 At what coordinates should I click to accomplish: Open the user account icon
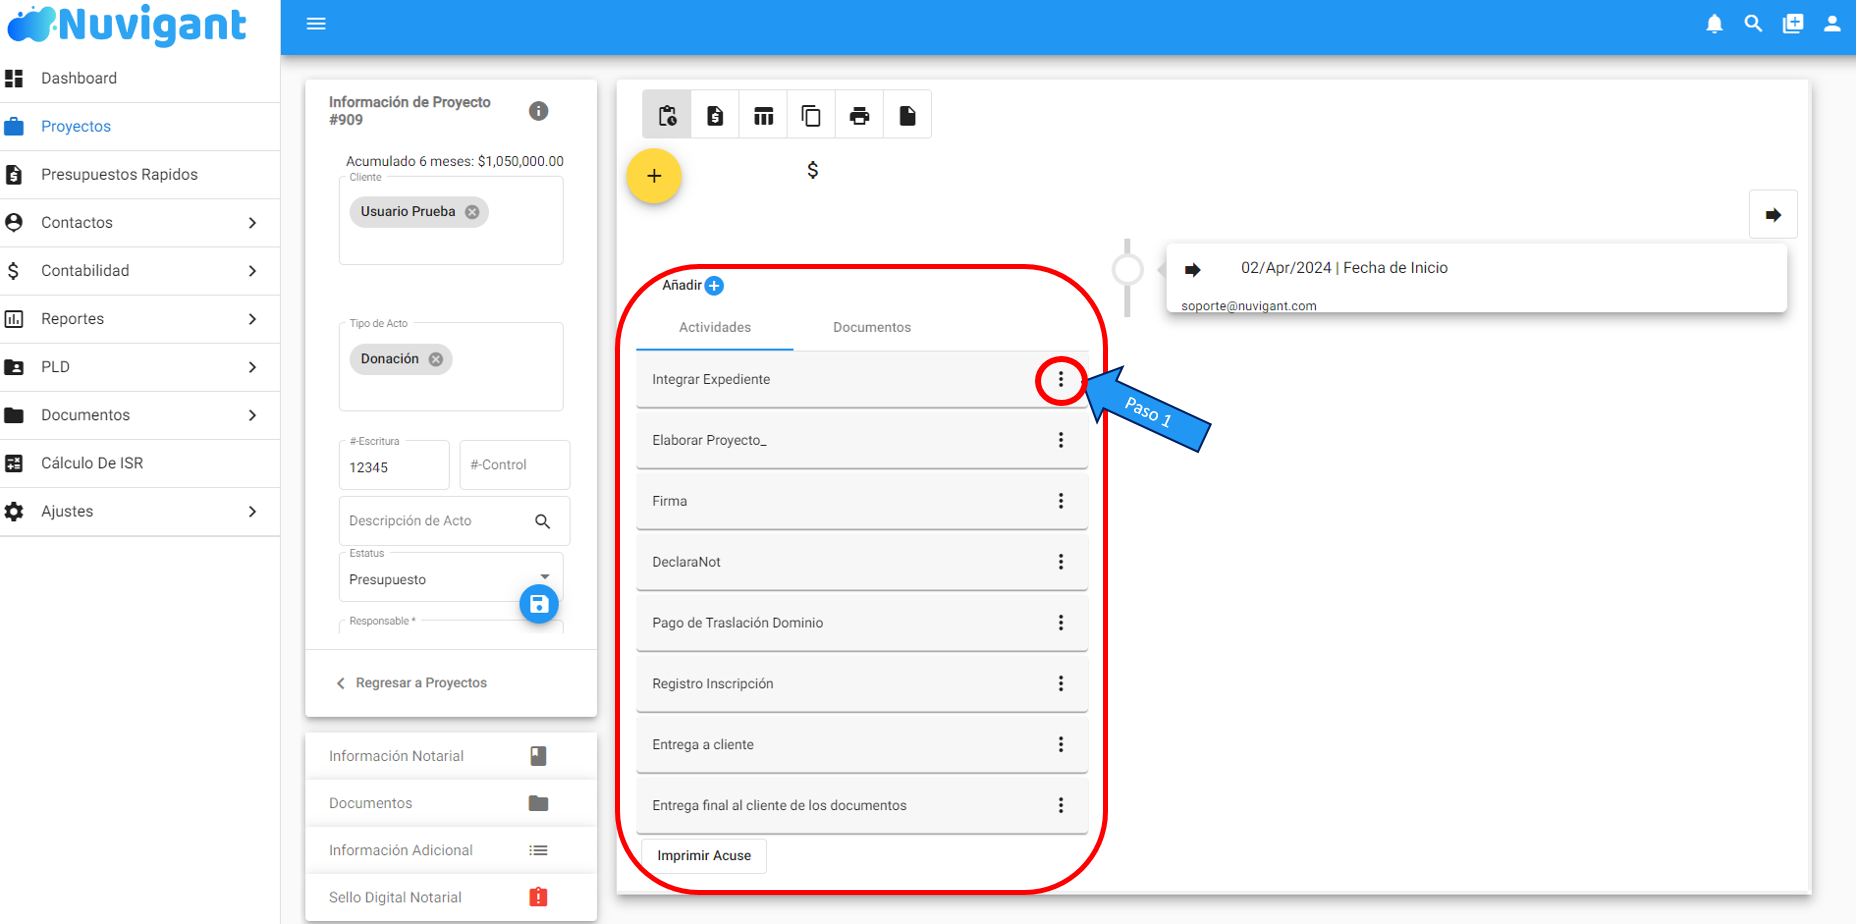point(1832,24)
